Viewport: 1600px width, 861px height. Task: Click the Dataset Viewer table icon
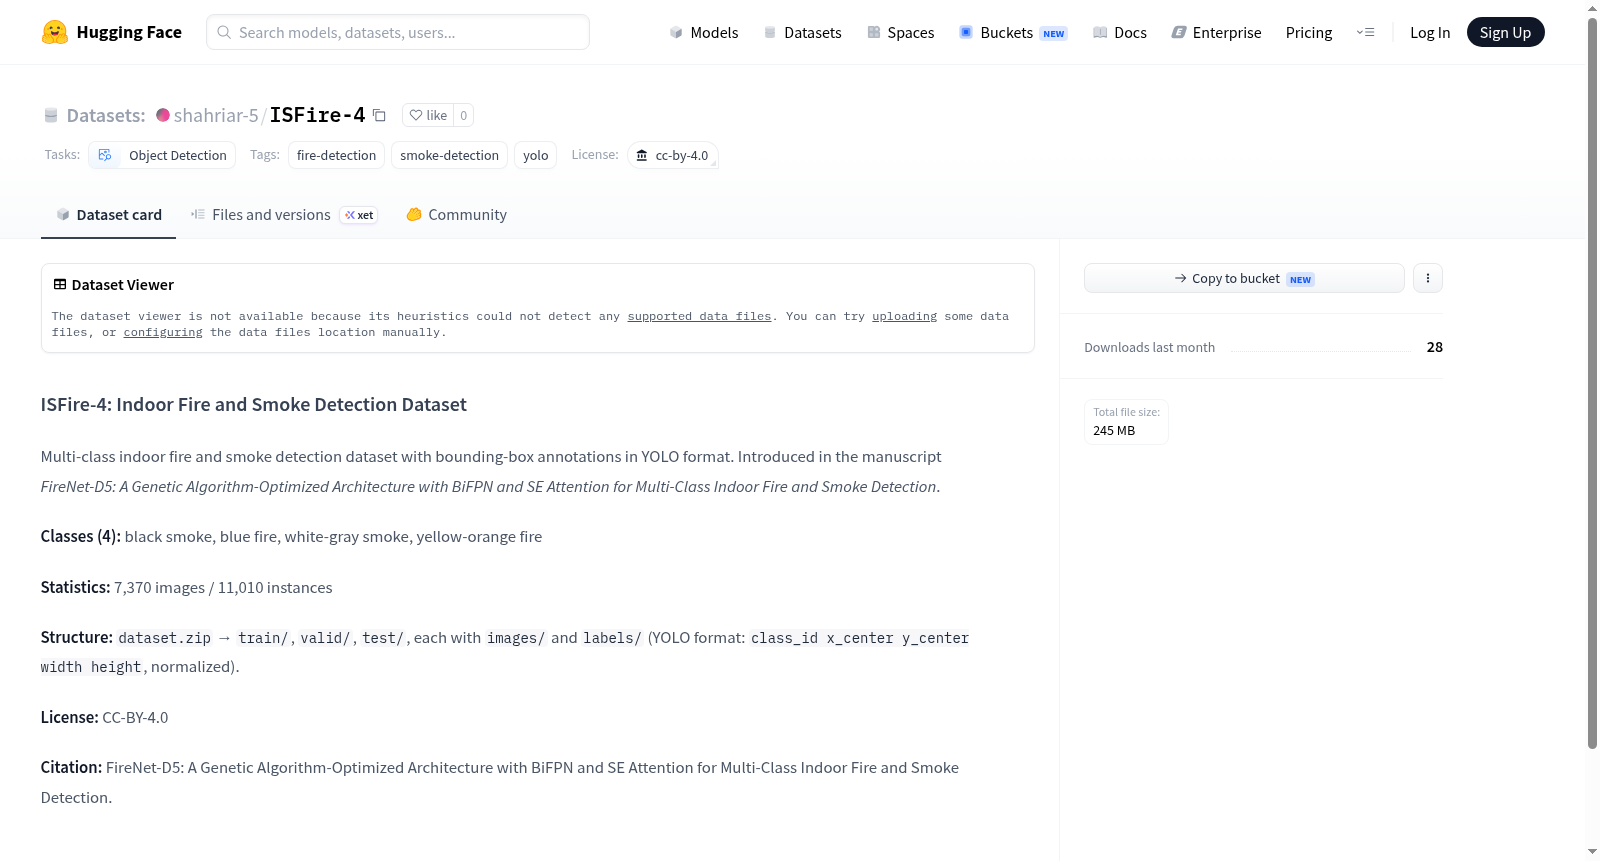60,284
